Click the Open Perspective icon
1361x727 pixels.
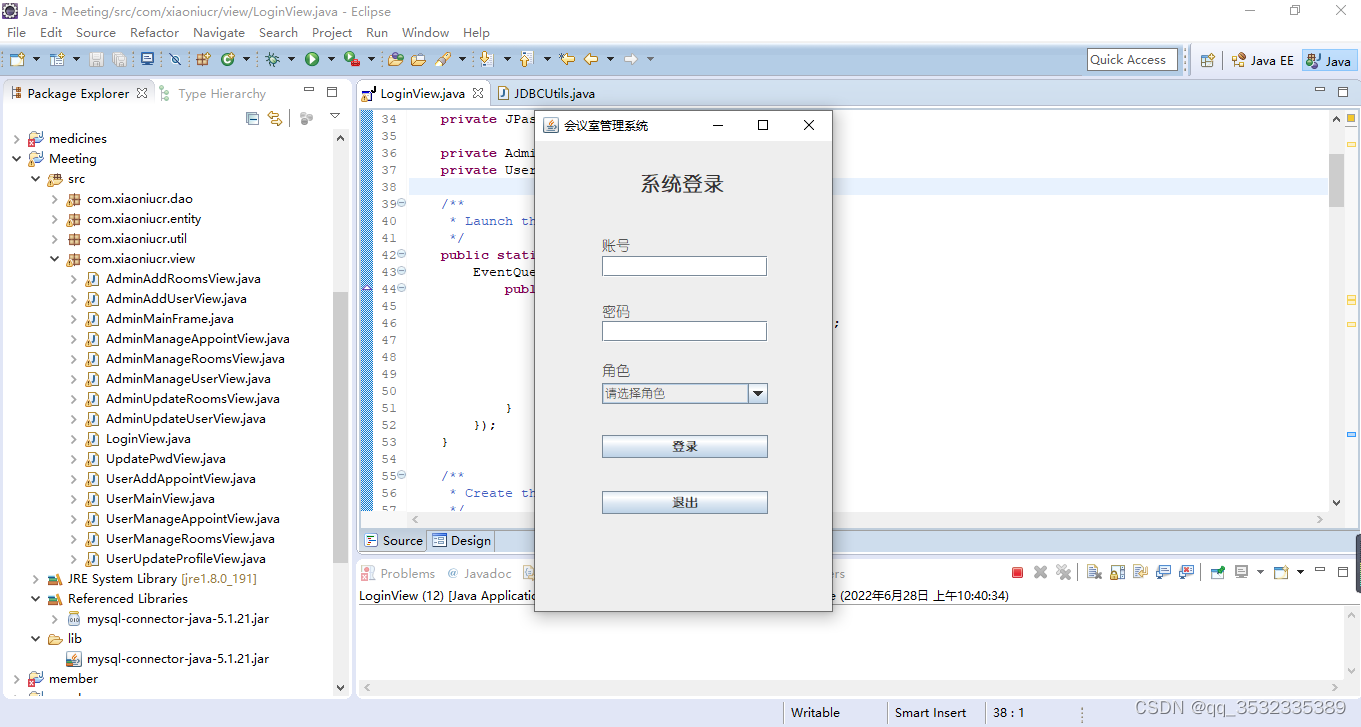[1207, 60]
